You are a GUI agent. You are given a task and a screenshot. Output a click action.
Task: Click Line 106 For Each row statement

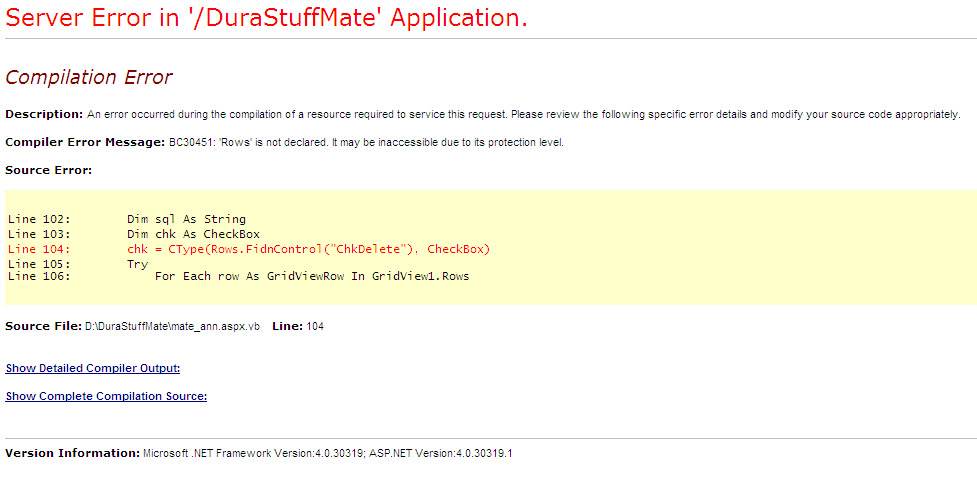click(x=238, y=276)
